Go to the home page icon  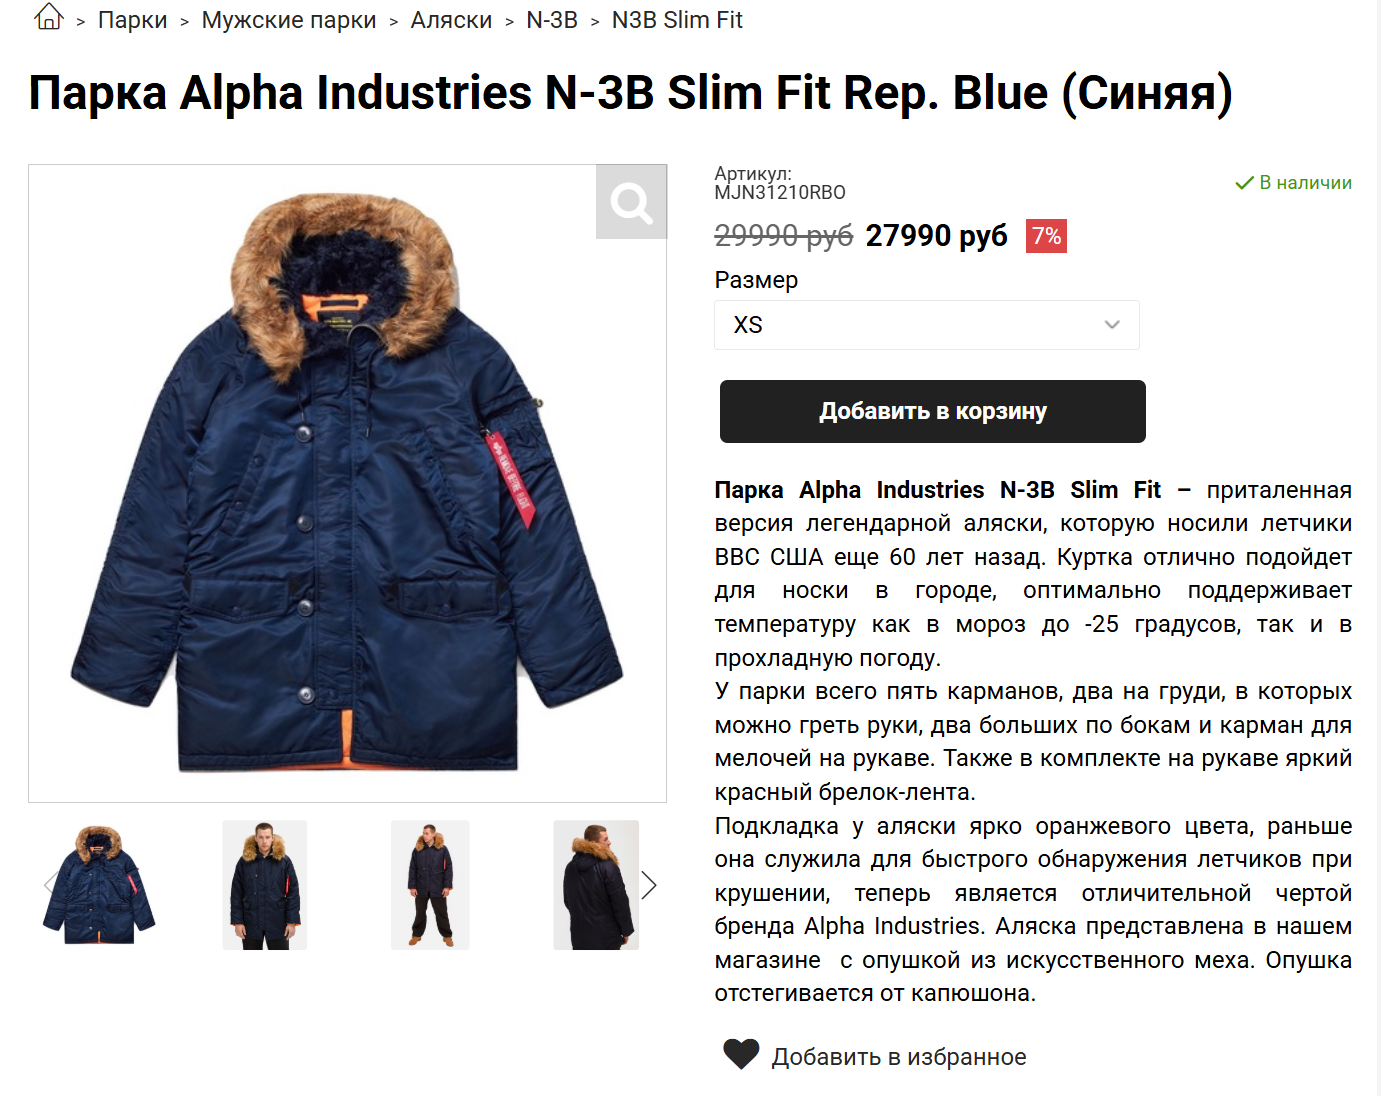pos(49,17)
